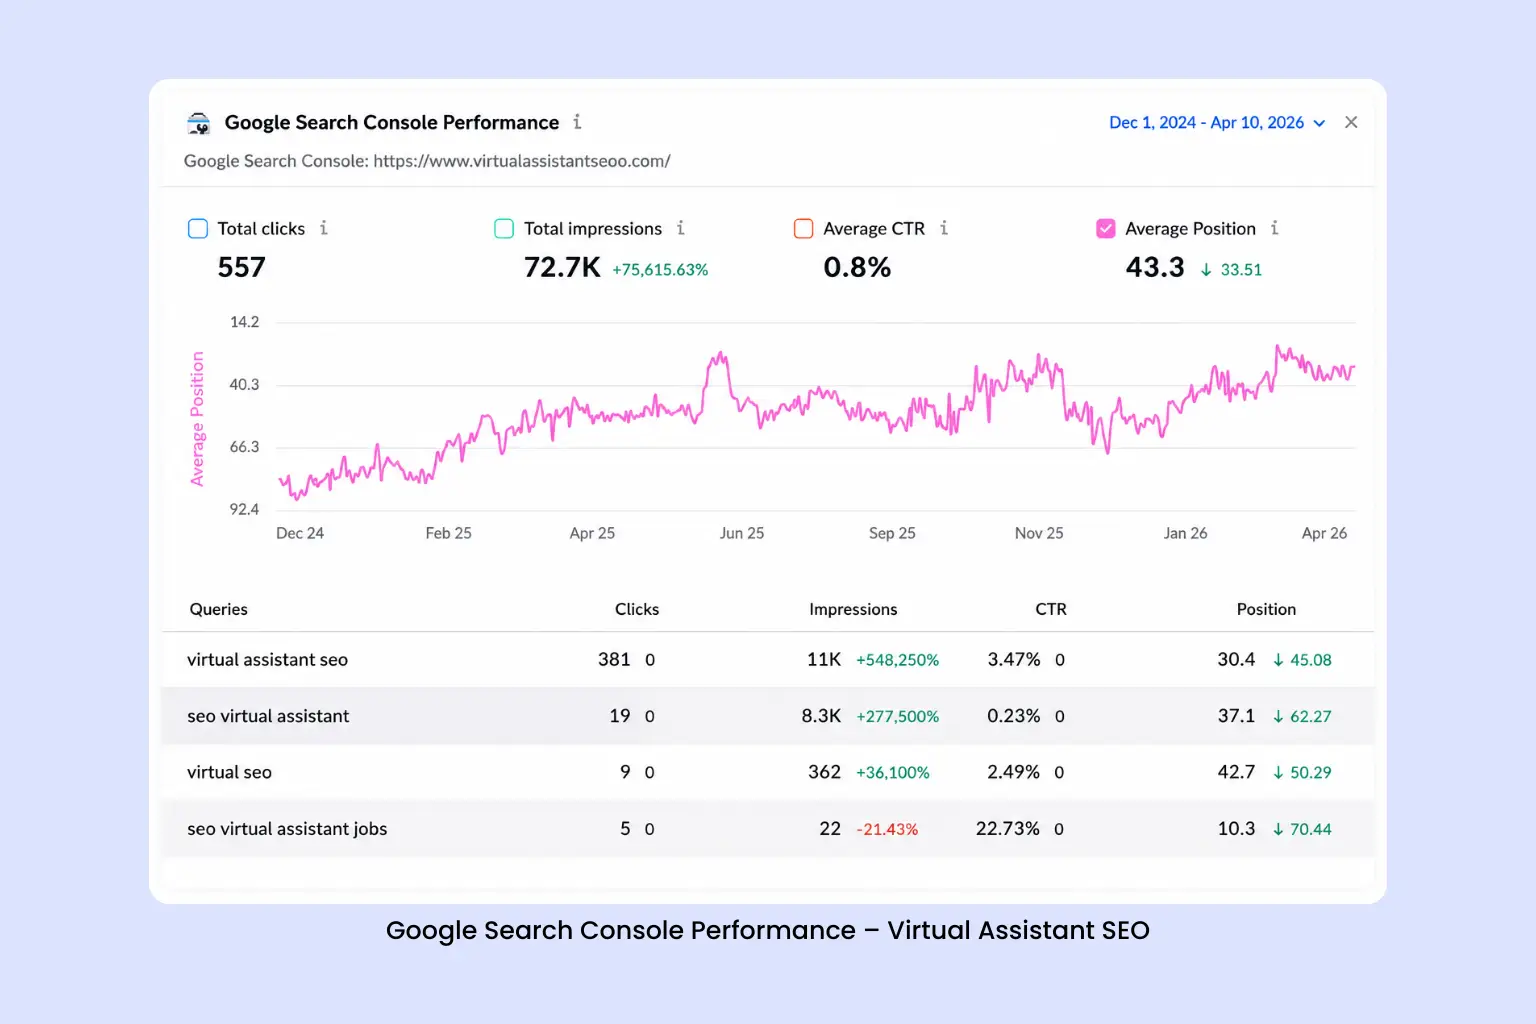The image size is (1536, 1024).
Task: Click the CTR column header
Action: pos(1051,609)
